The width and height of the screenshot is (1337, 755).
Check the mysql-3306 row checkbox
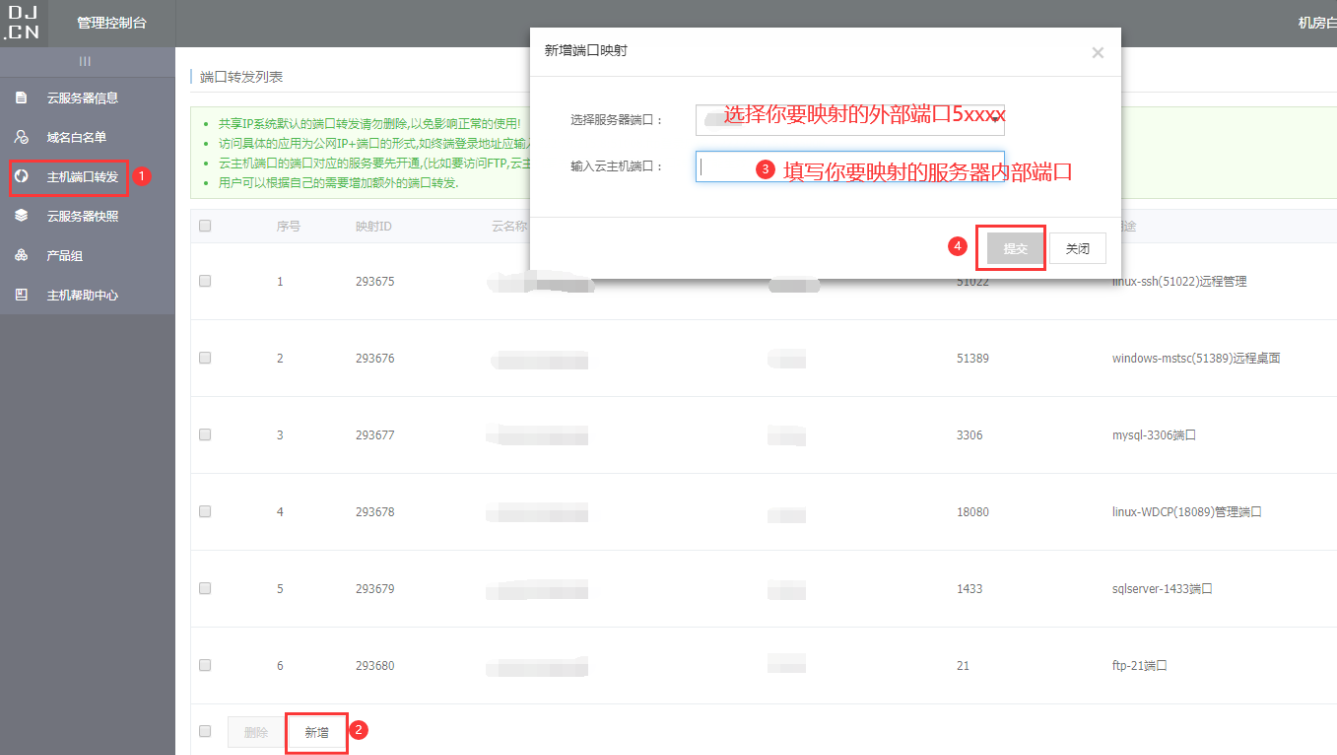pos(205,435)
